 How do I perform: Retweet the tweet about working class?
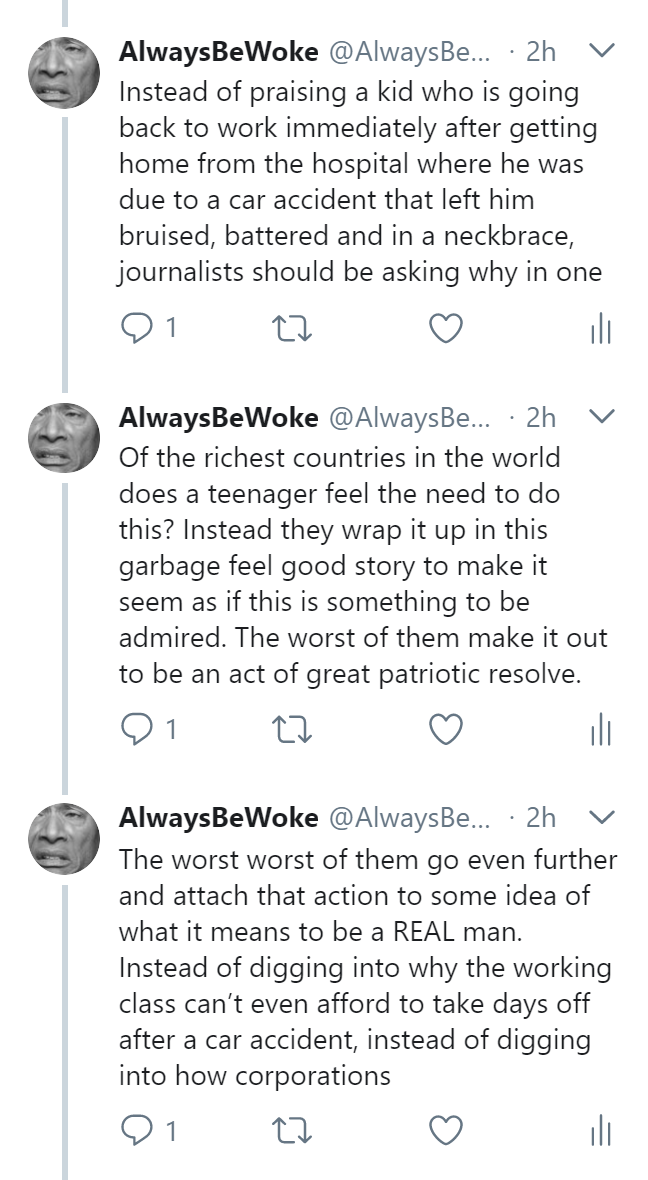point(290,1130)
